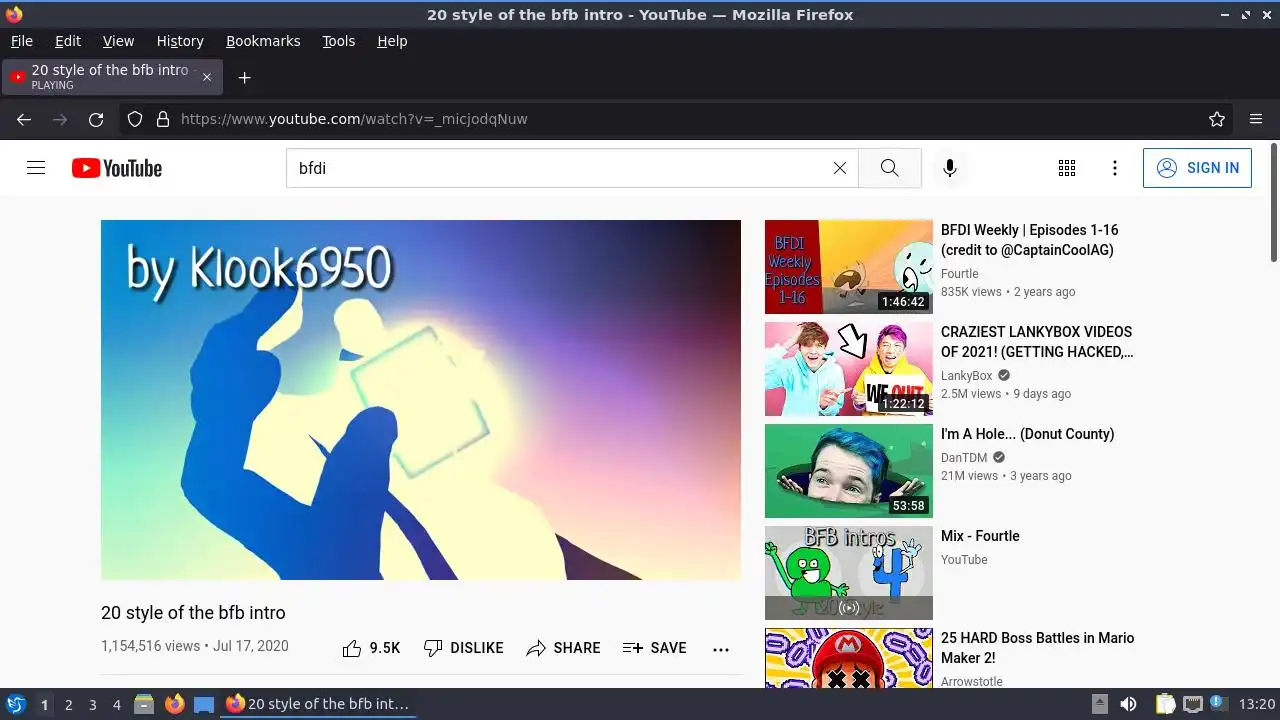Open the File menu

coord(21,41)
